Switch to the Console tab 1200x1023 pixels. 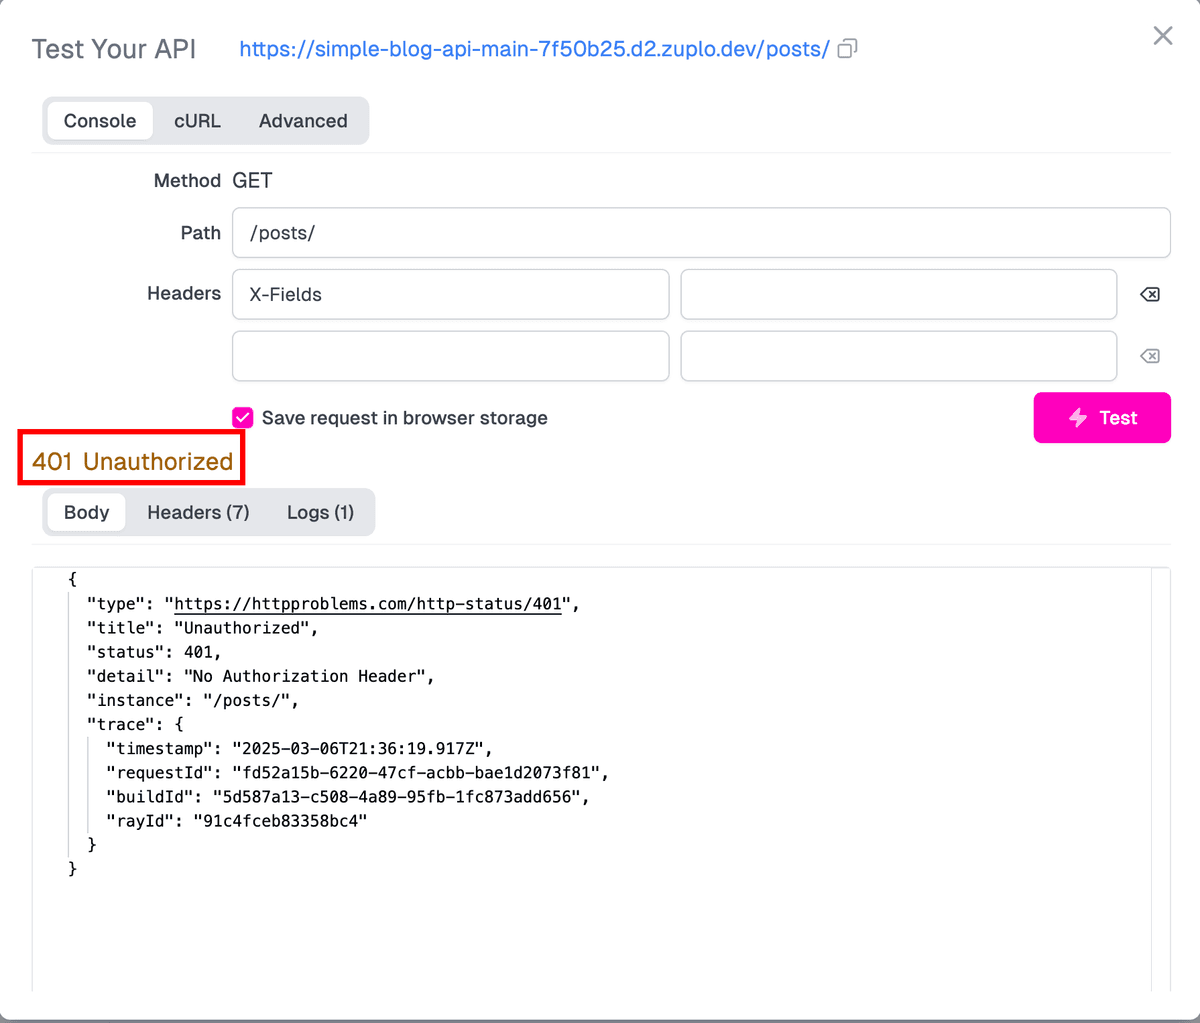click(x=100, y=121)
